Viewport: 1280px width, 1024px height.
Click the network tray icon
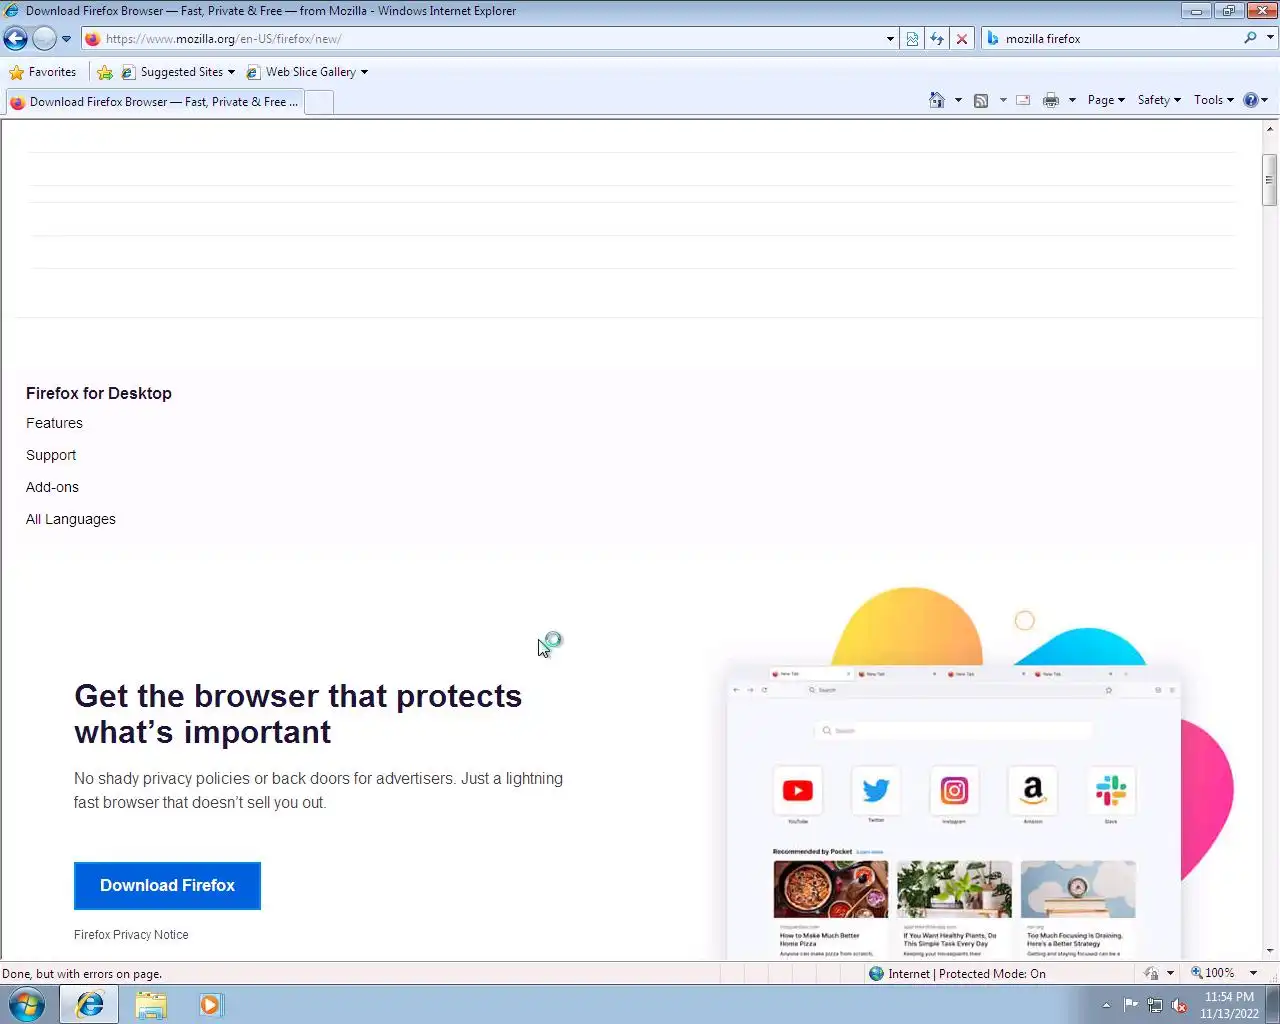coord(1155,1005)
